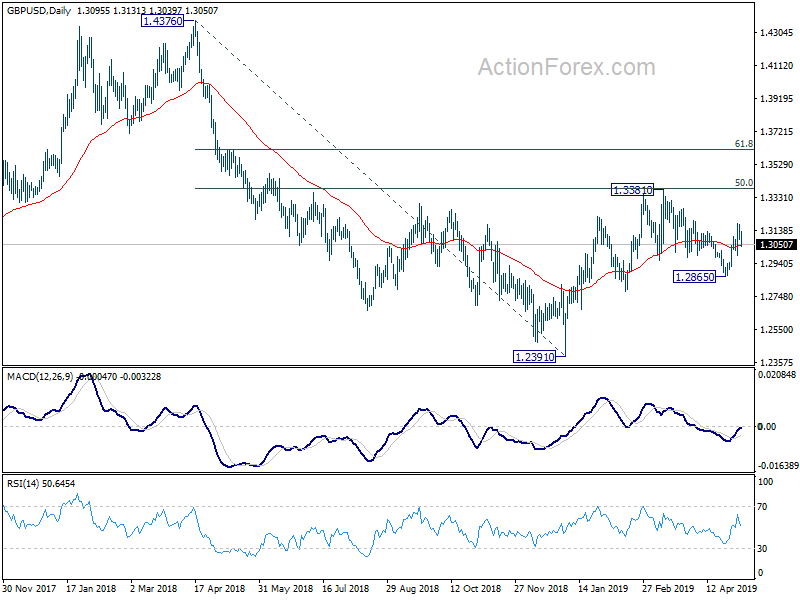800x600 pixels.
Task: Click the 30 Nov 2017 date marker
Action: tap(29, 588)
